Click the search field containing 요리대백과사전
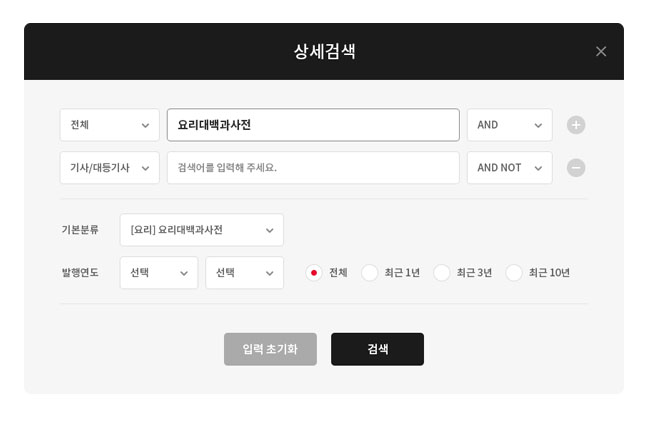This screenshot has height=421, width=648. 313,125
